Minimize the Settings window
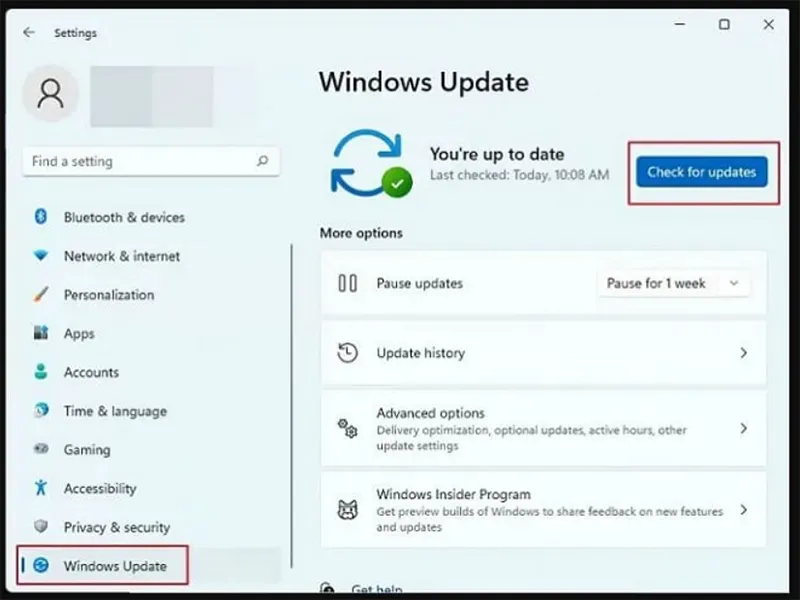Viewport: 800px width, 600px height. [680, 24]
